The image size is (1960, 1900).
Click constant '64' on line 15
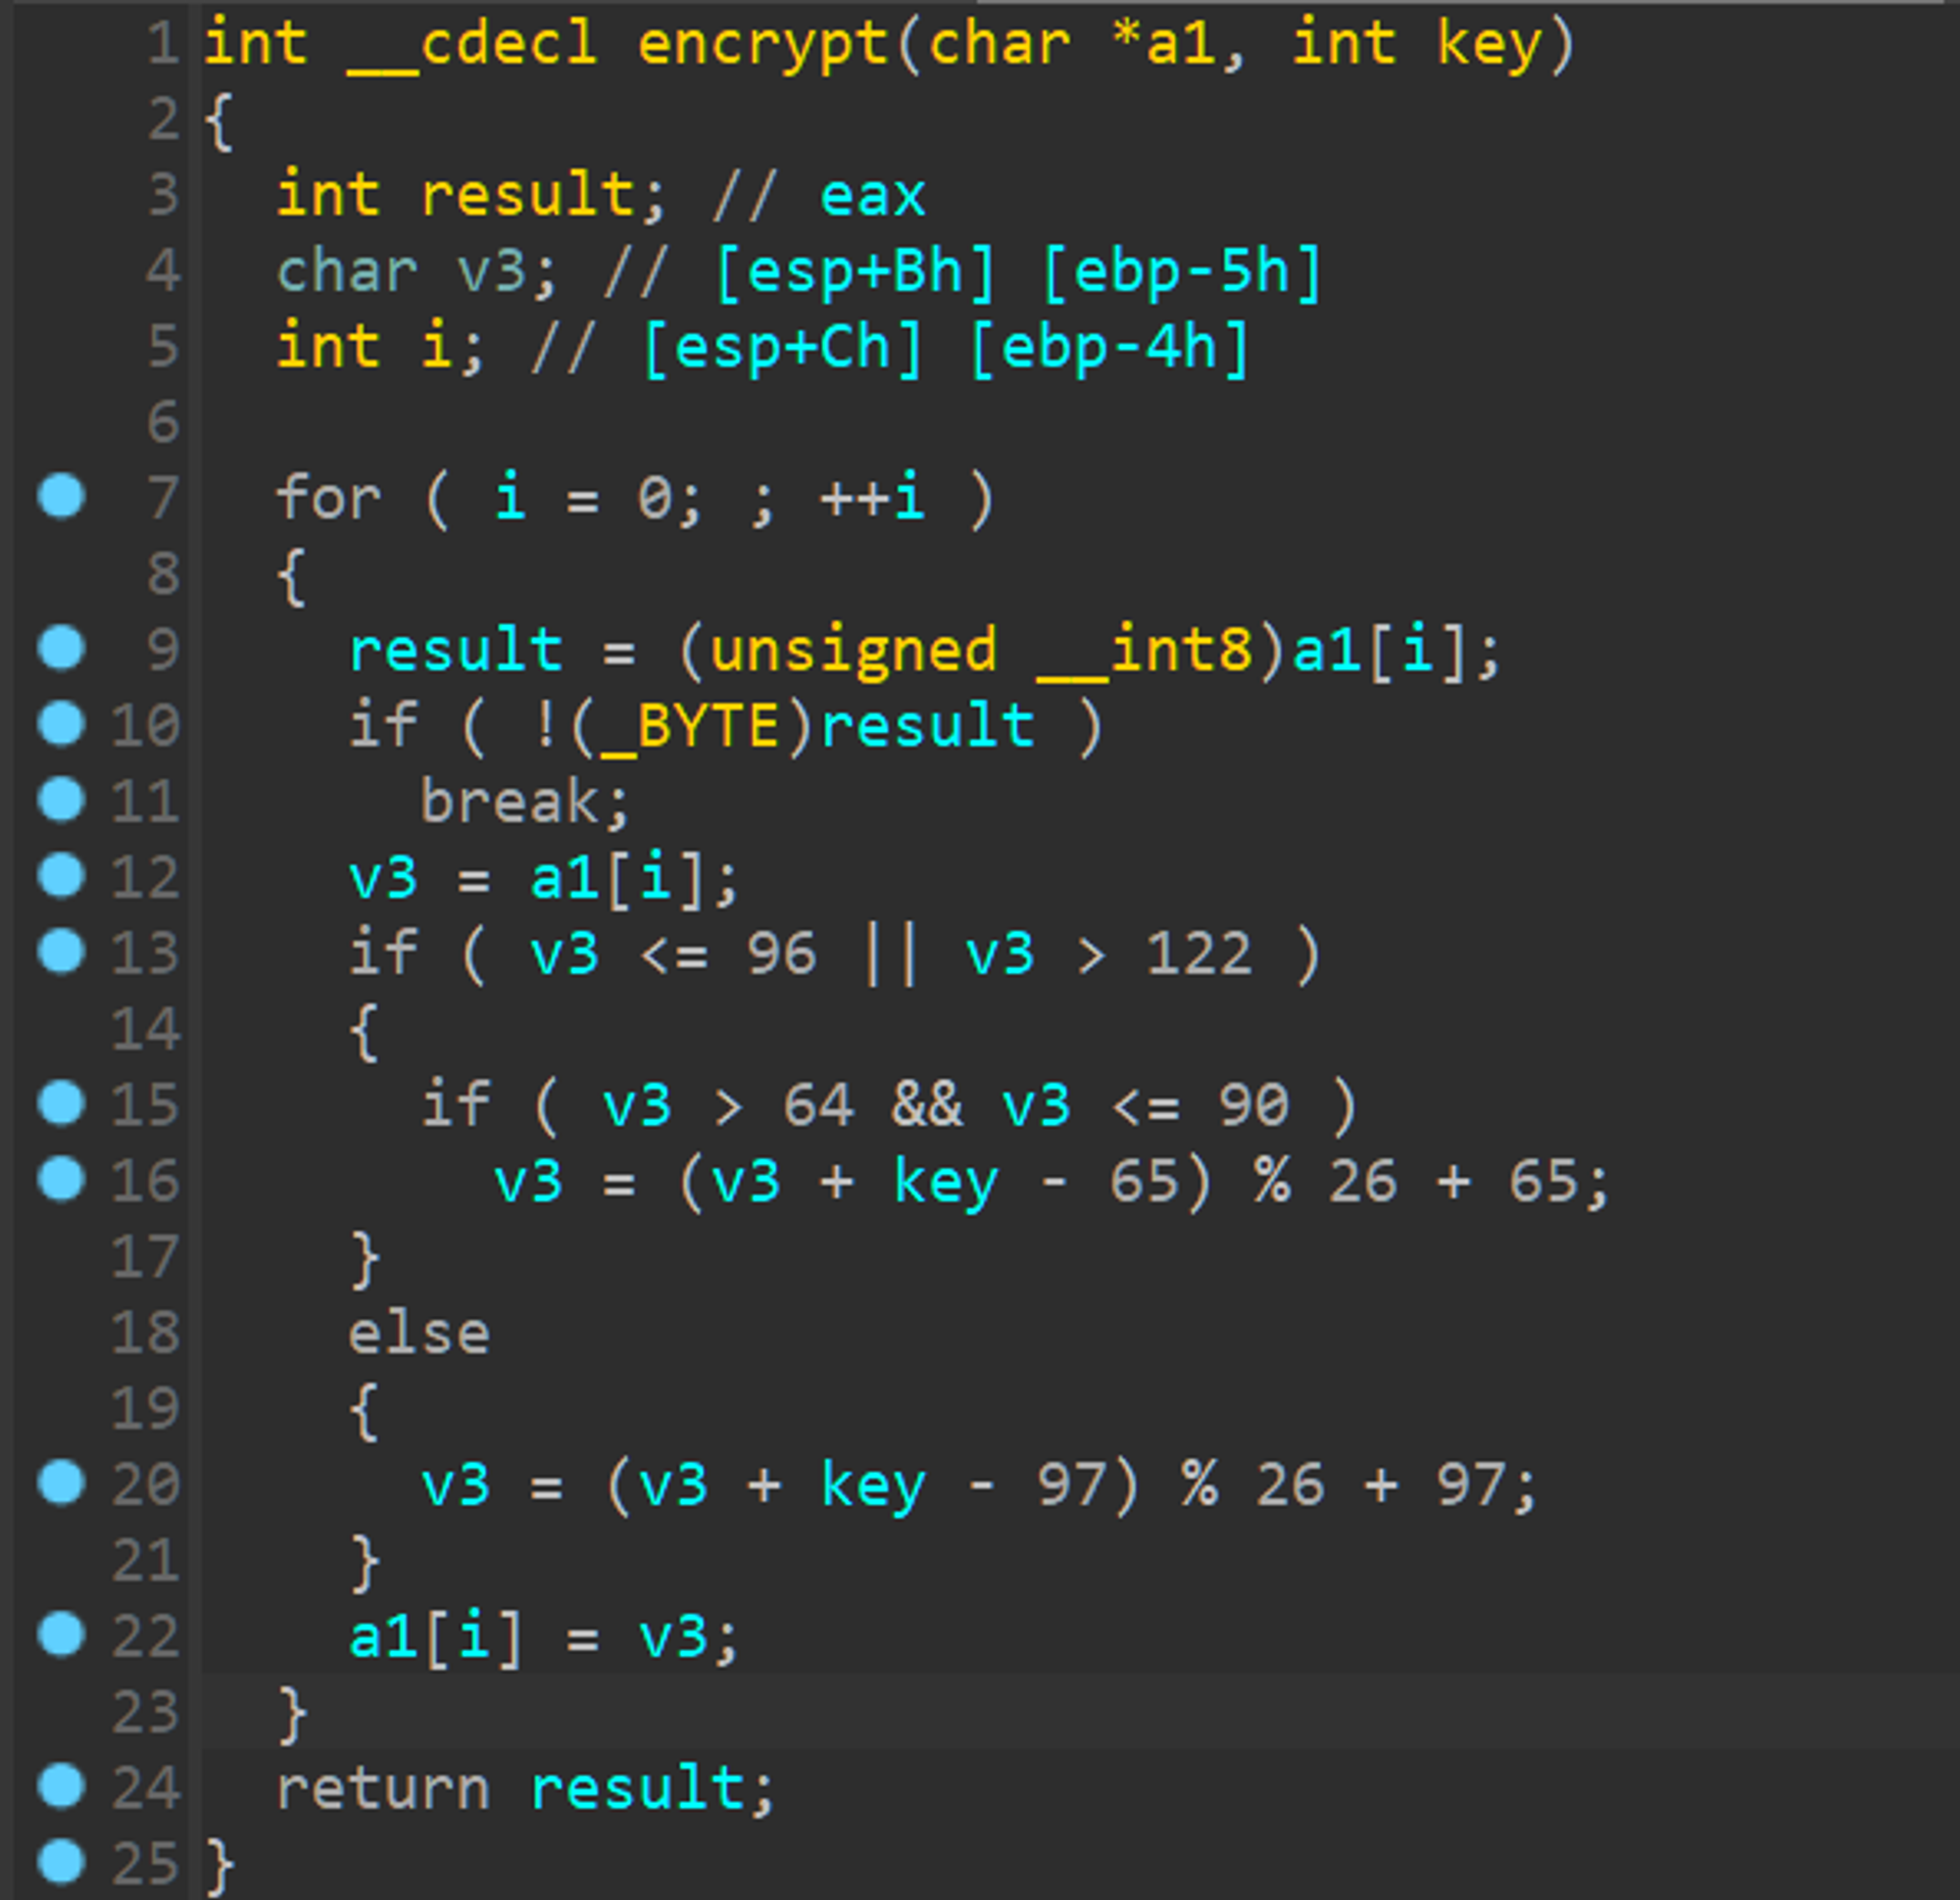[x=818, y=1105]
